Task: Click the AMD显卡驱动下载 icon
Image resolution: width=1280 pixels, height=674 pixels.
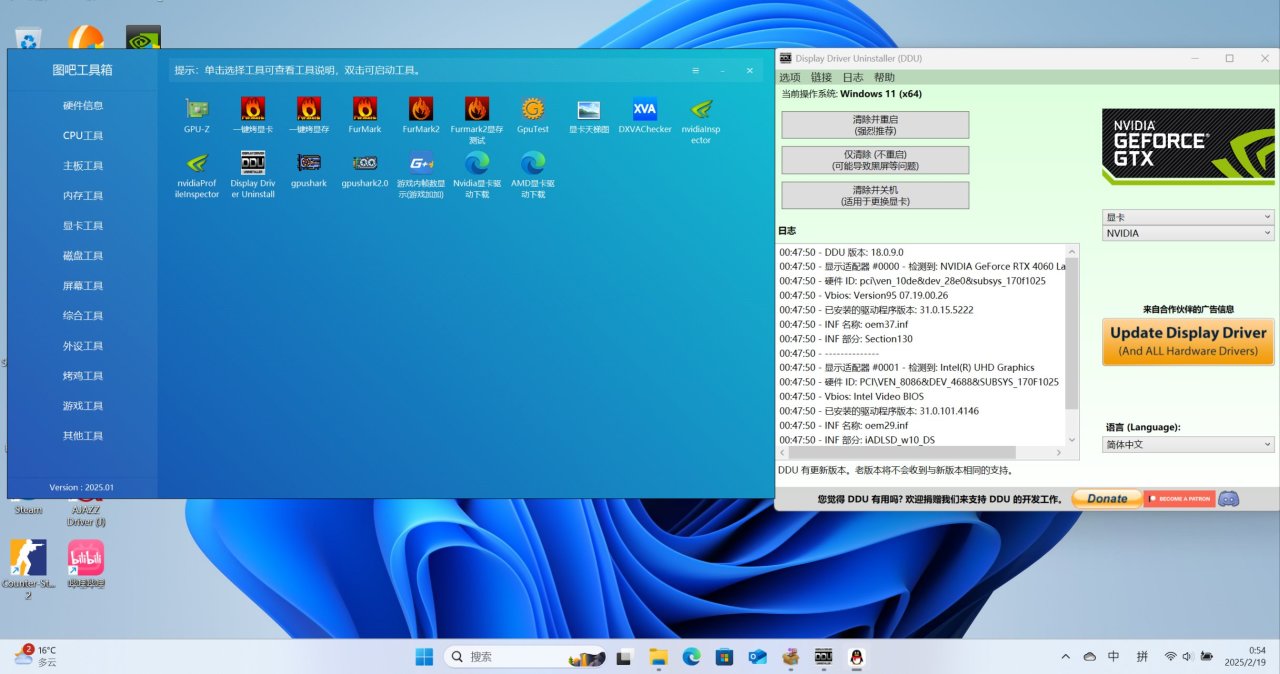Action: (x=533, y=163)
